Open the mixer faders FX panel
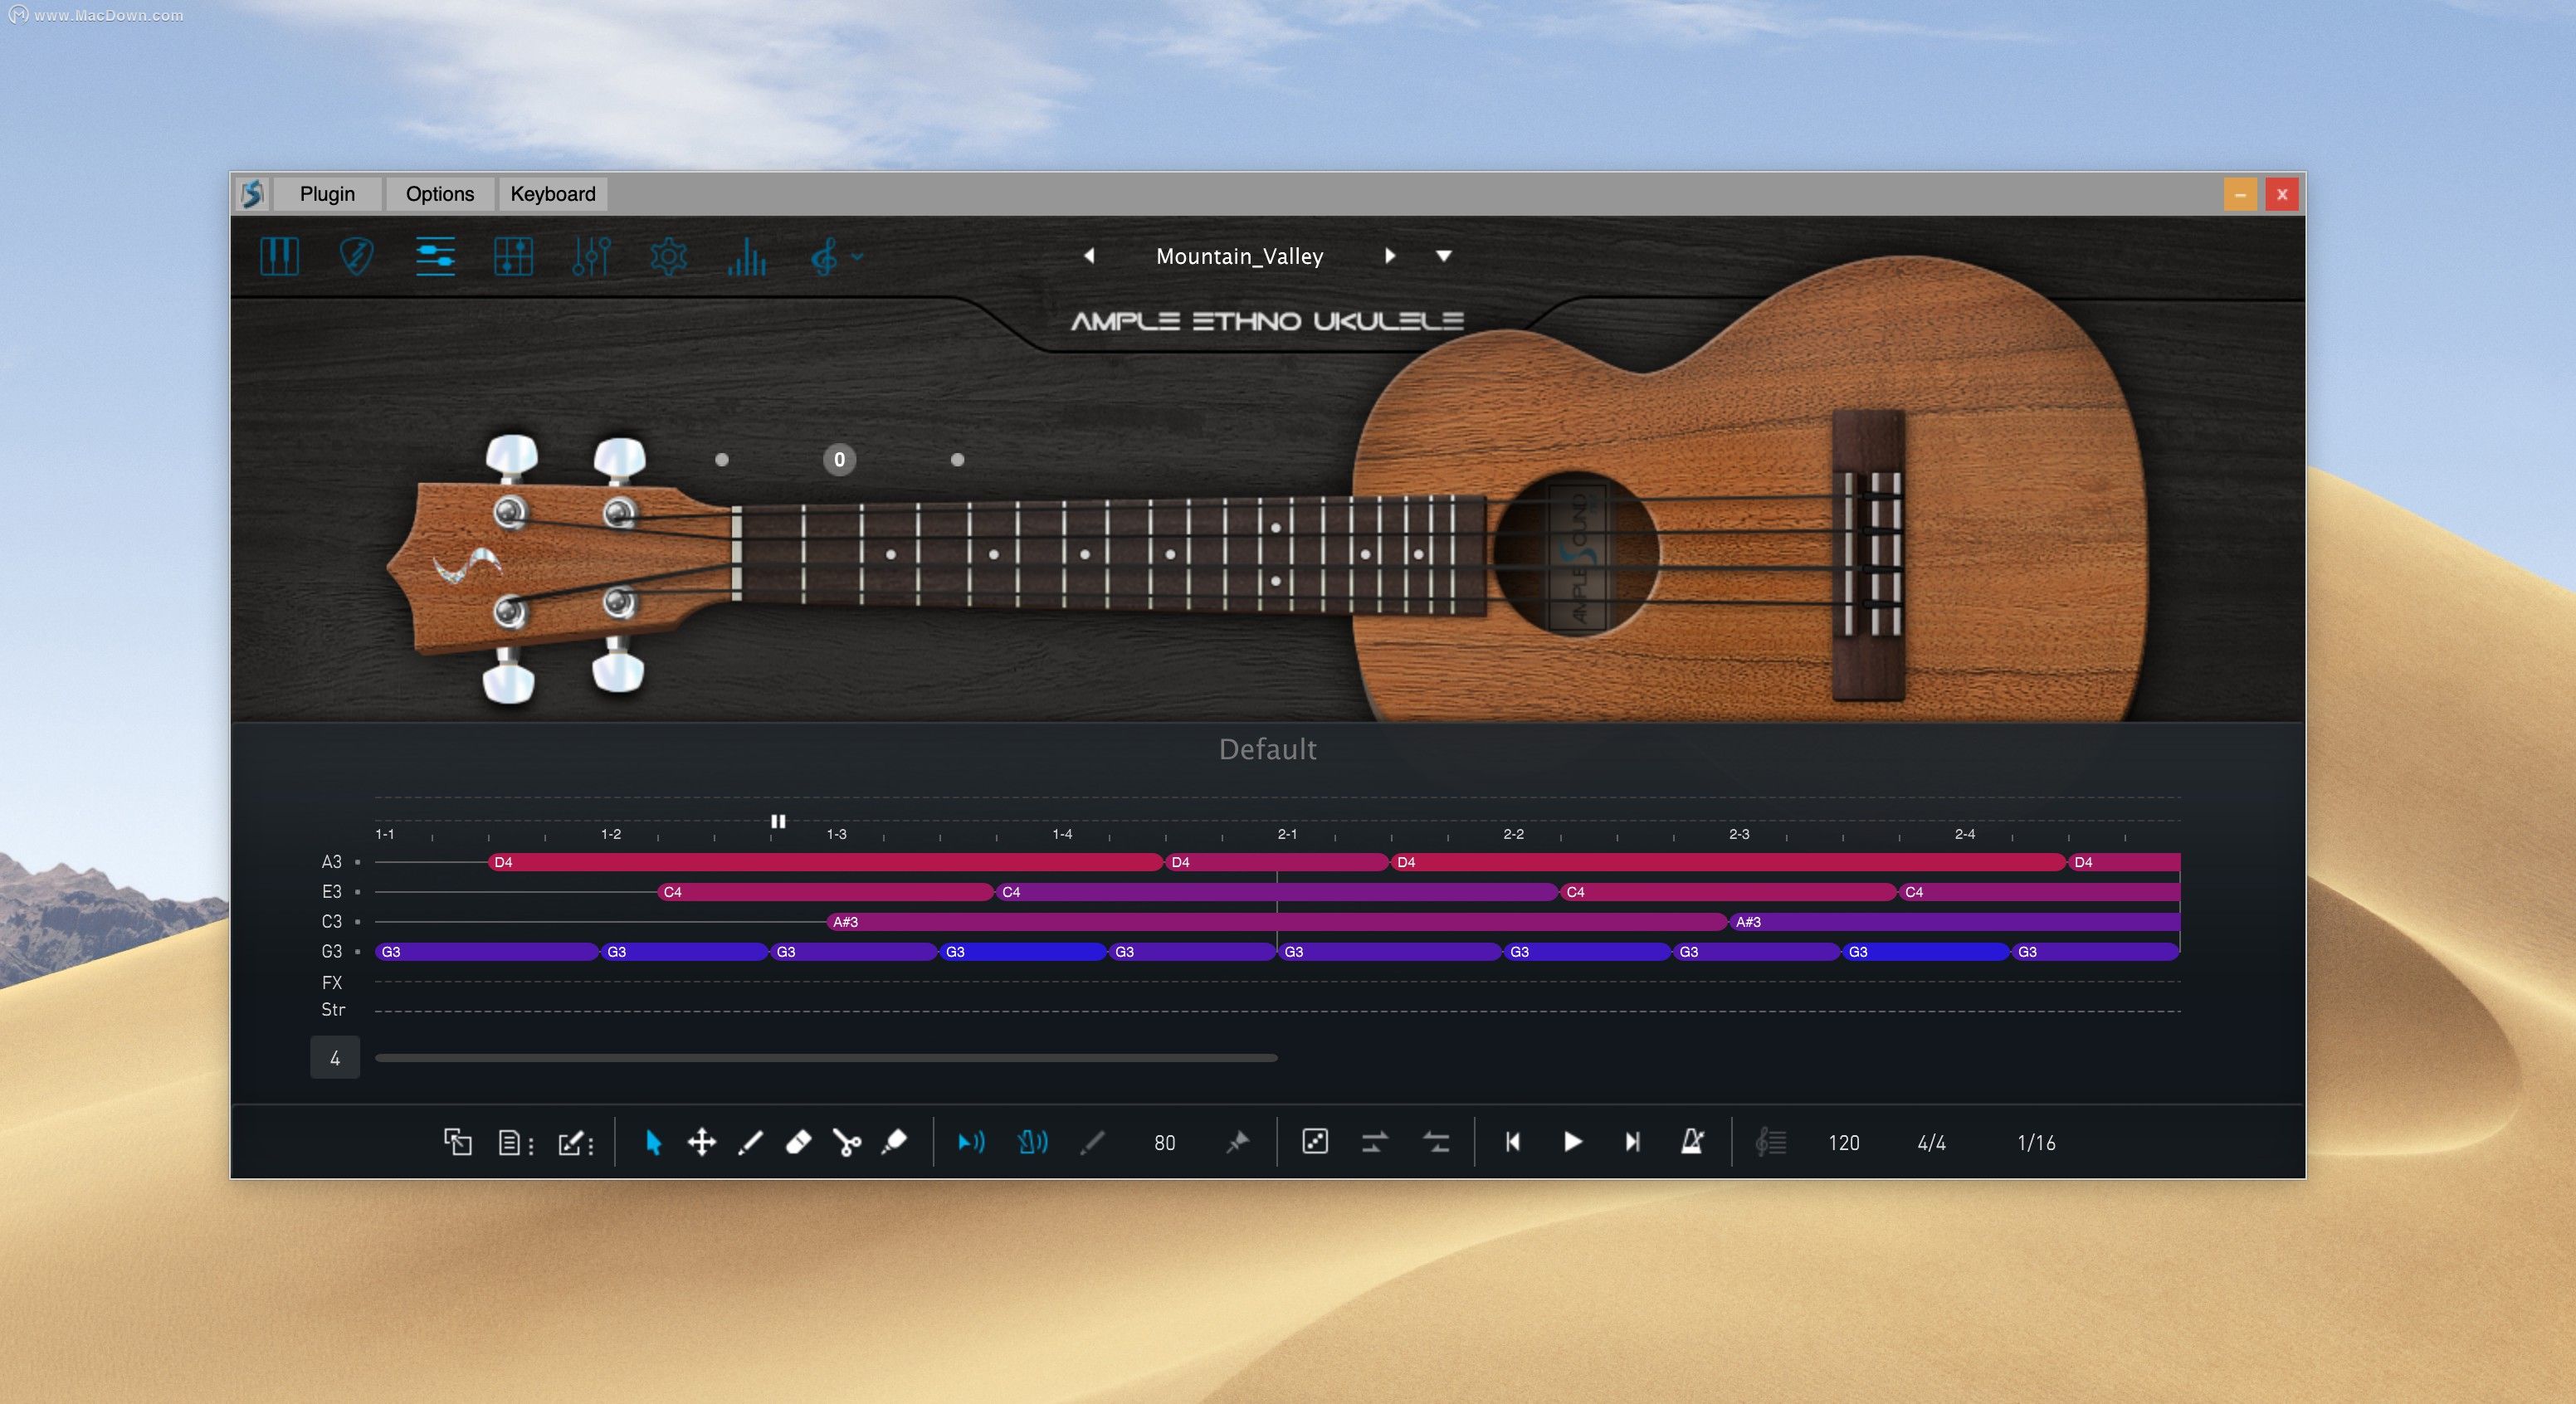The image size is (2576, 1404). pyautogui.click(x=591, y=257)
